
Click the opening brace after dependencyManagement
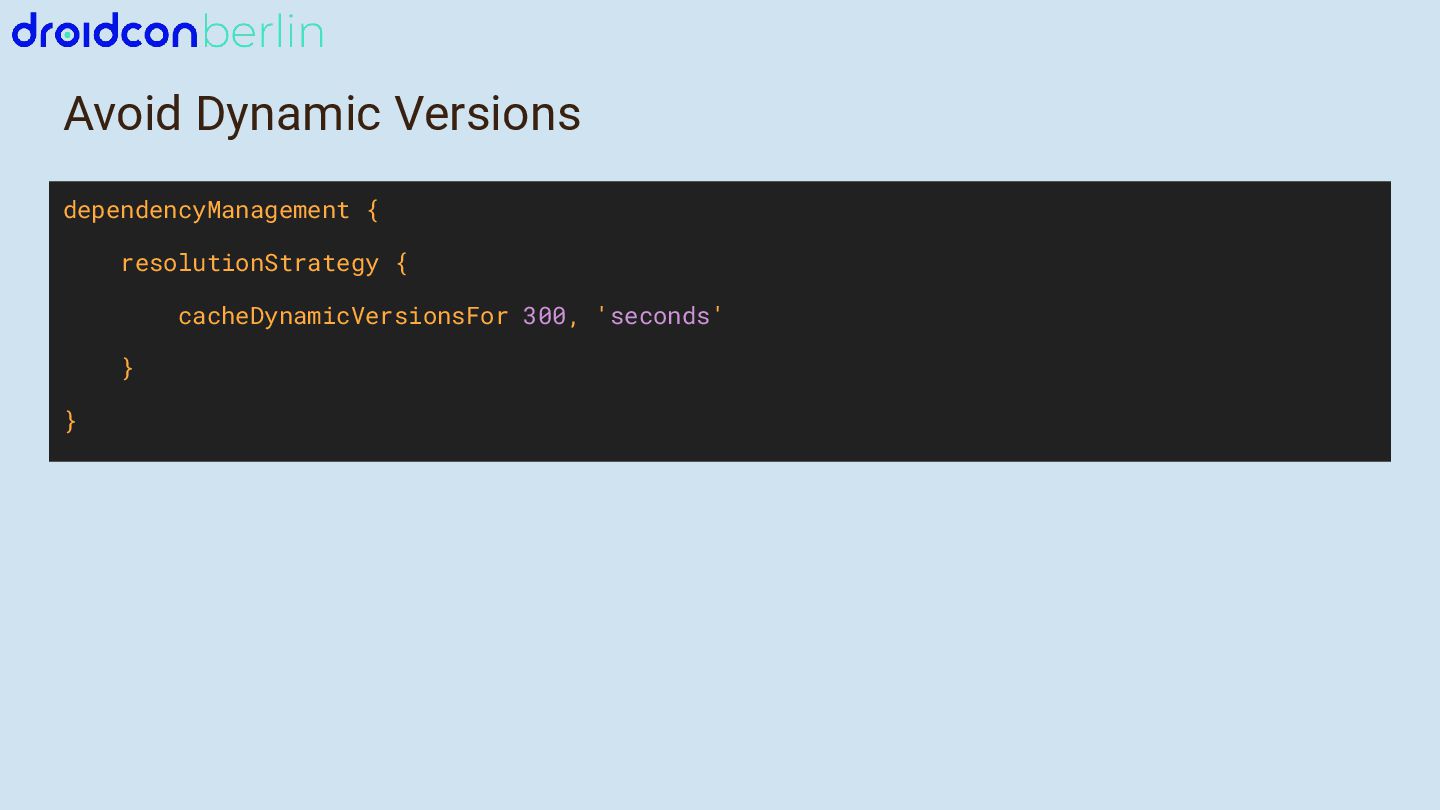coord(373,210)
